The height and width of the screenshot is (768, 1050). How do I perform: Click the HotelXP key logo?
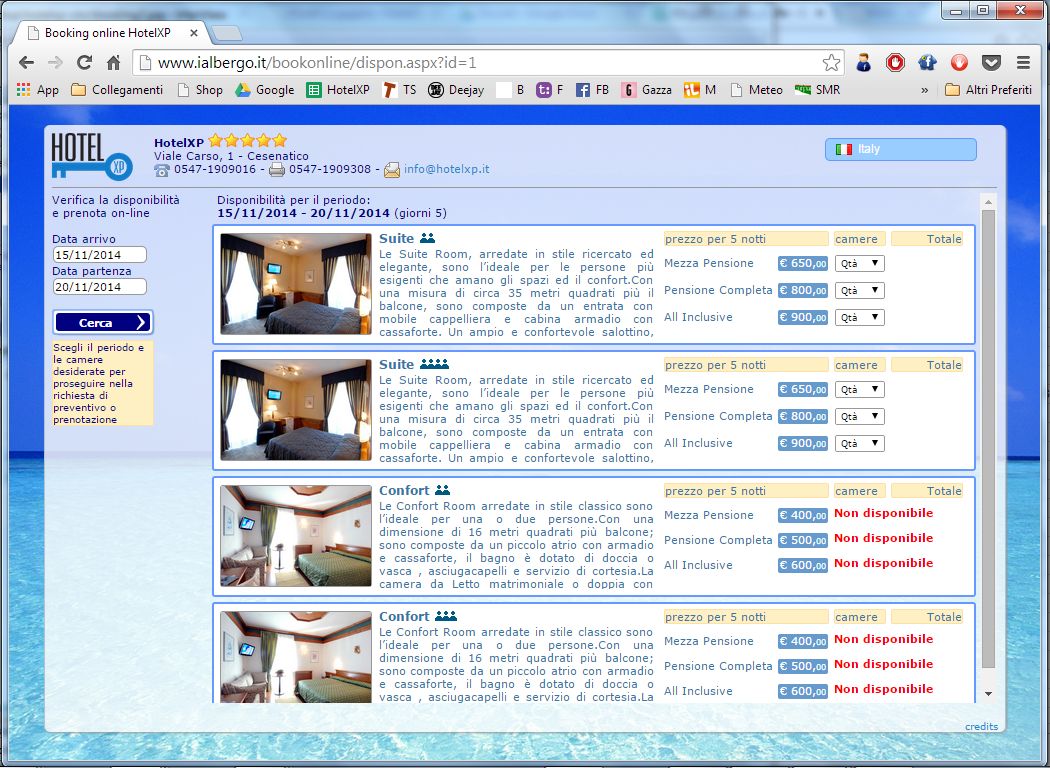pos(92,156)
